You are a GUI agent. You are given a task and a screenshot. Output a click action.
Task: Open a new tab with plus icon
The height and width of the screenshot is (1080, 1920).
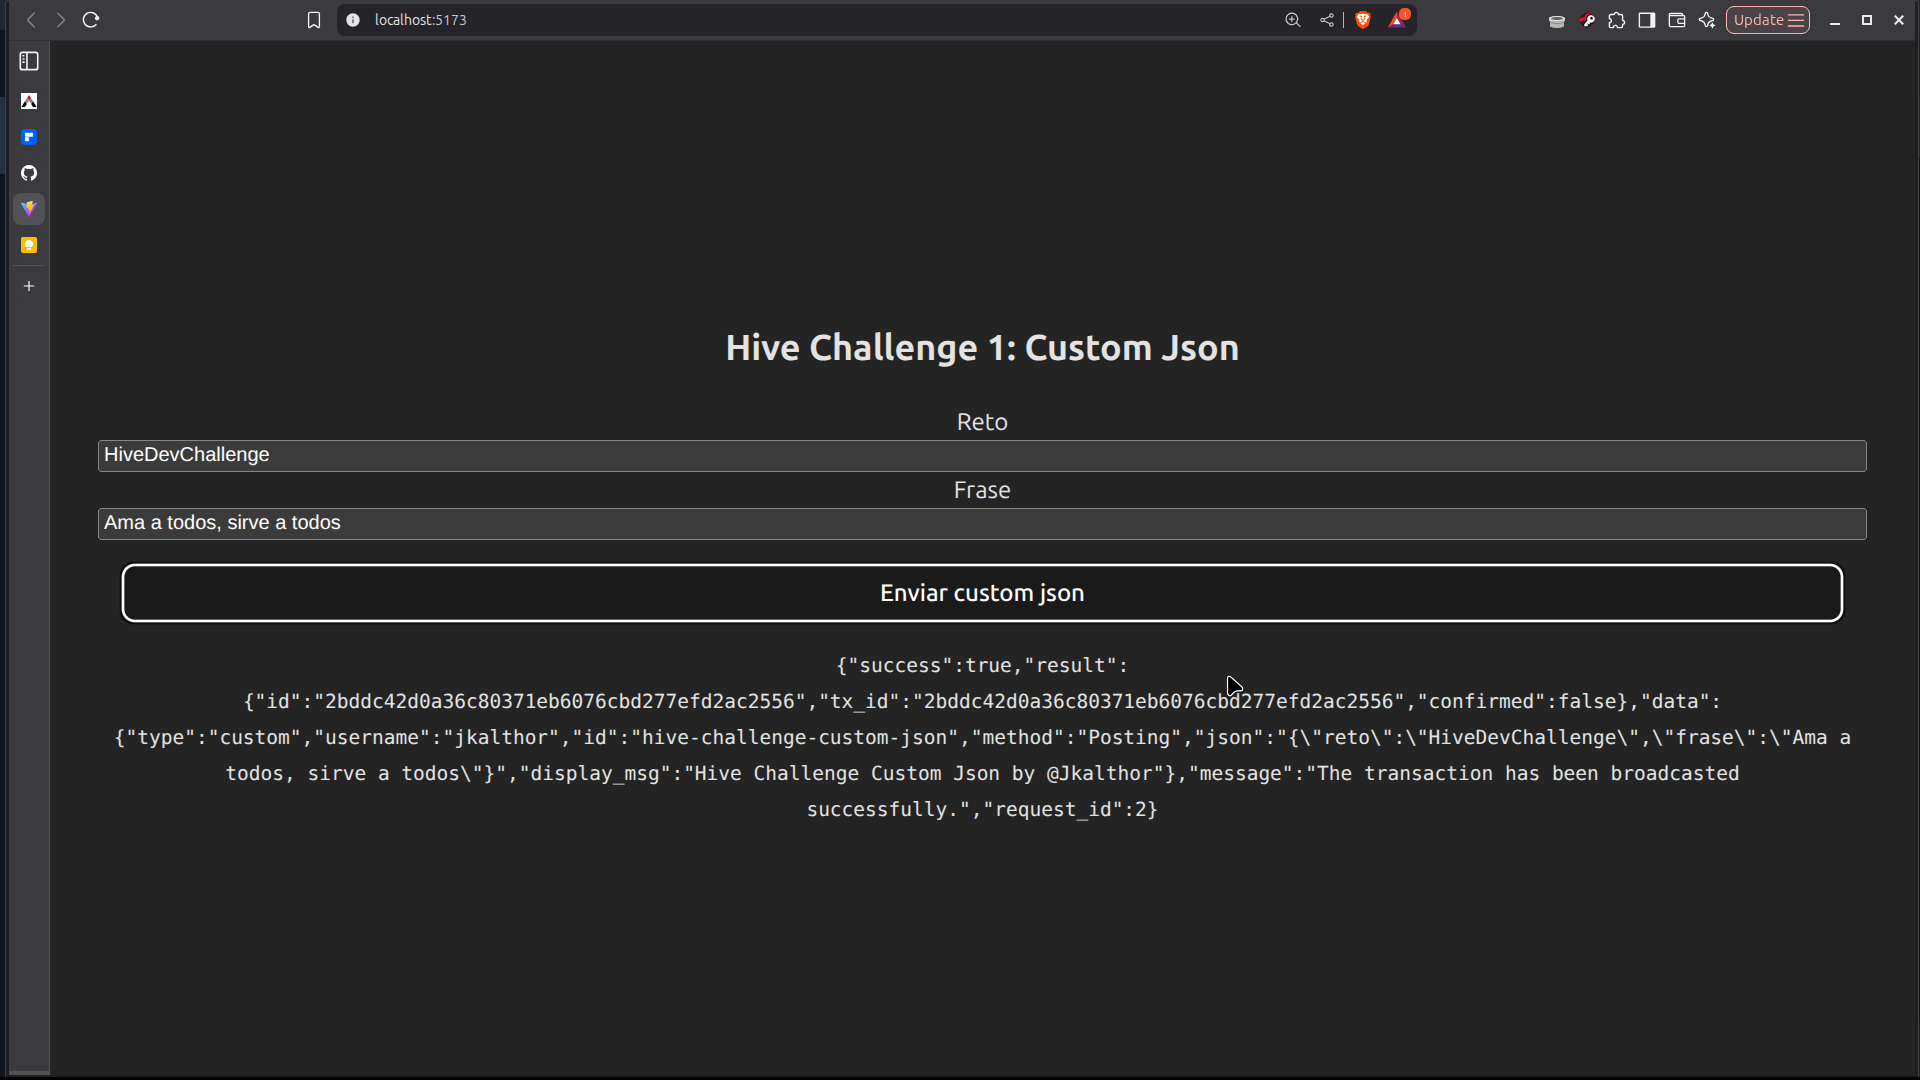coord(29,286)
